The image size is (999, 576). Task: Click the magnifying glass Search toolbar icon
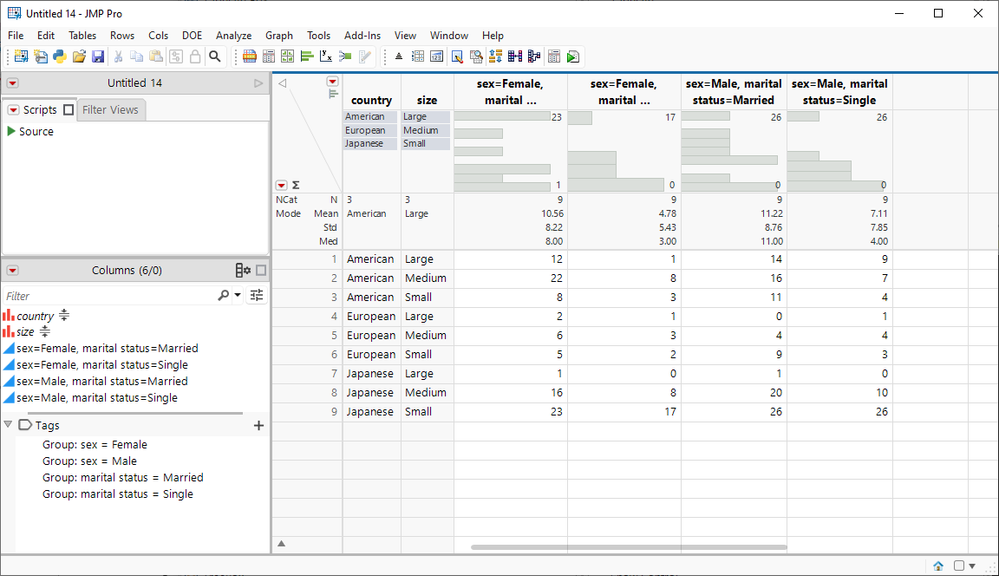pyautogui.click(x=214, y=57)
